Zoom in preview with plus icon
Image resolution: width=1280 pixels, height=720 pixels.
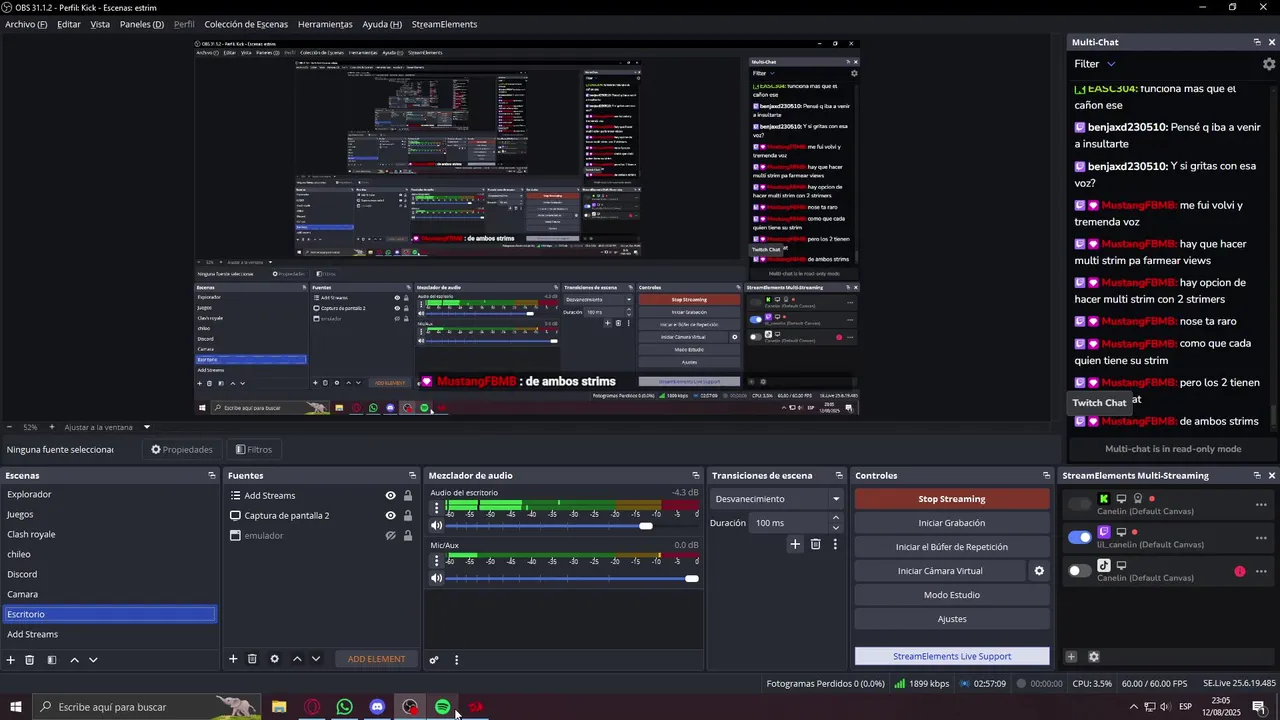(x=53, y=427)
